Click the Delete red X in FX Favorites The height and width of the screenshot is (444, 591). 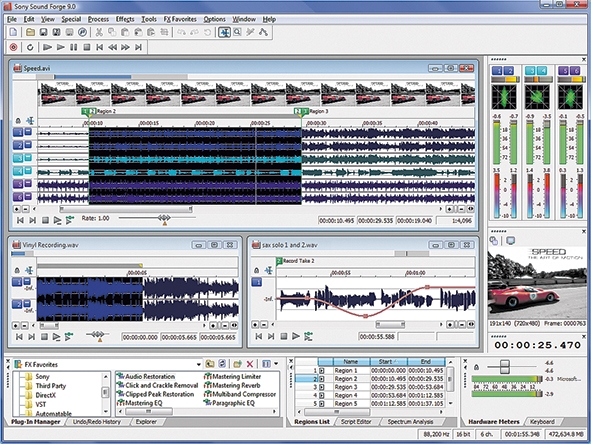250,364
